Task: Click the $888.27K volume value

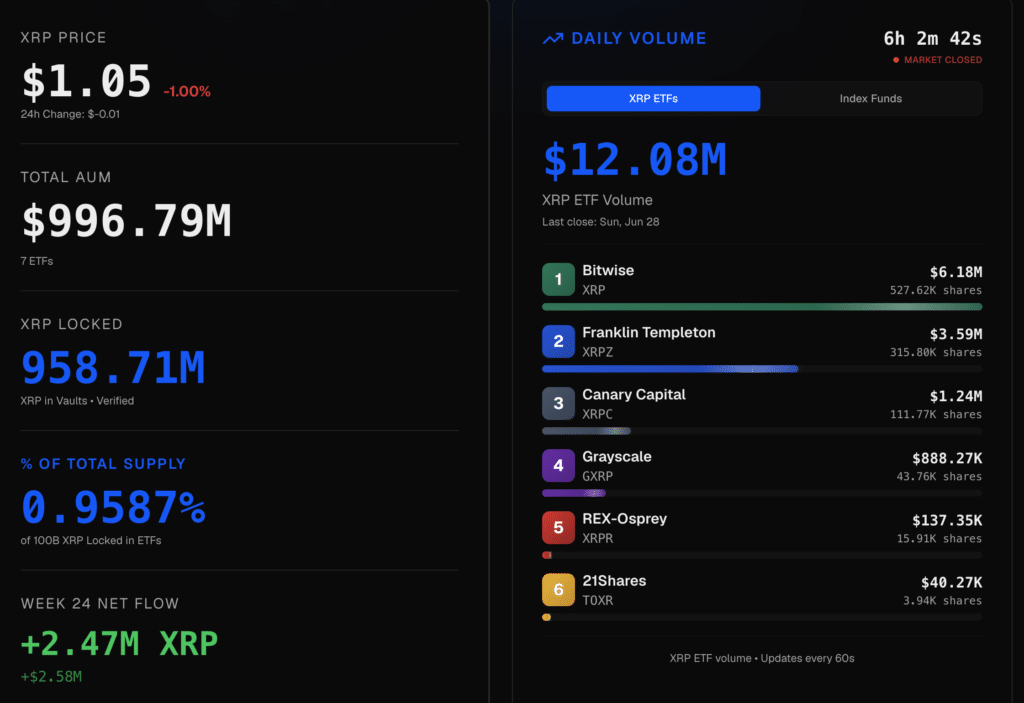Action: pyautogui.click(x=947, y=458)
